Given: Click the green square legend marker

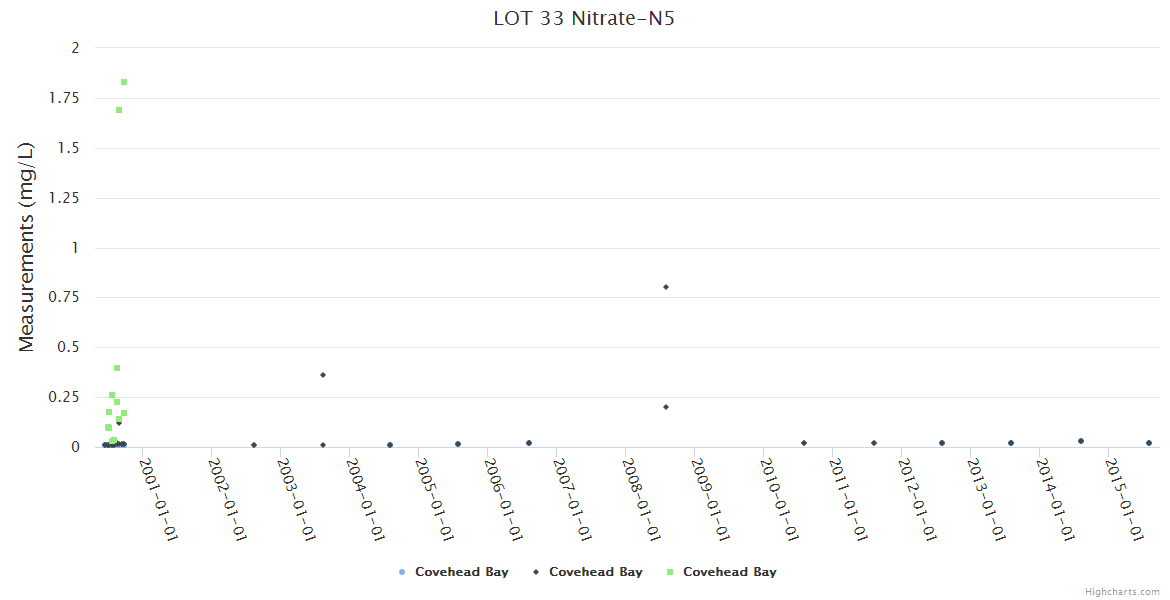Looking at the screenshot, I should 670,572.
